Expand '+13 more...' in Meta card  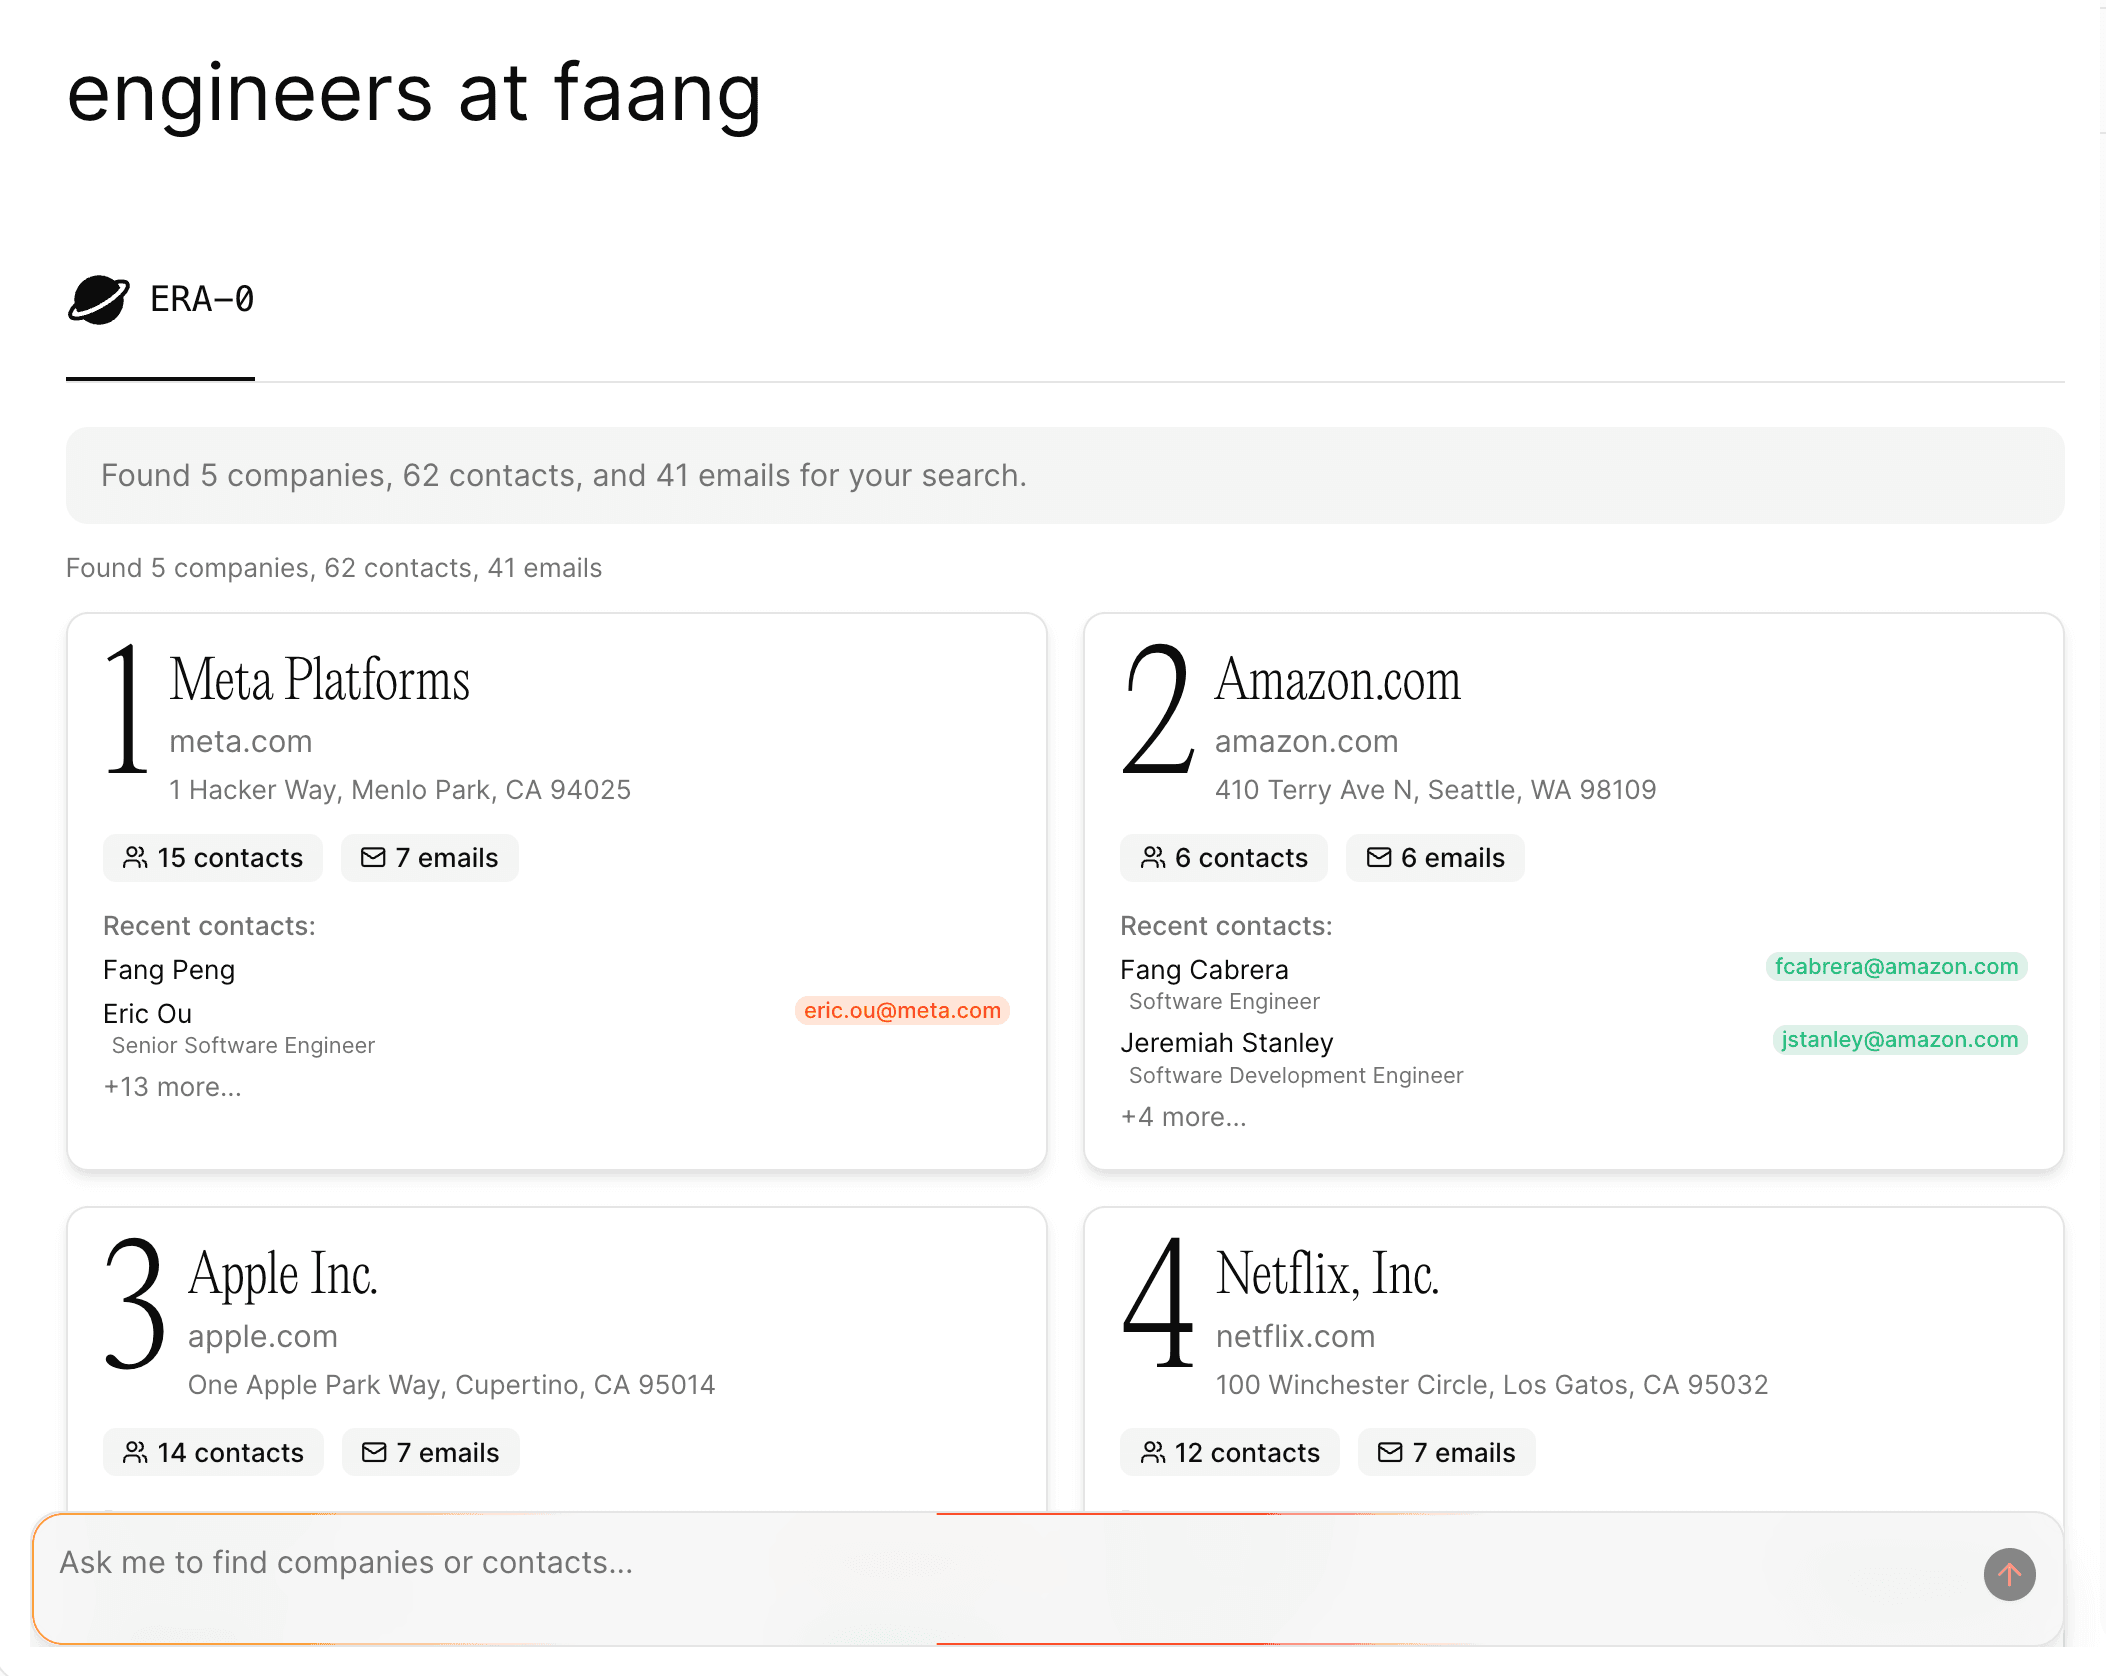click(x=172, y=1087)
